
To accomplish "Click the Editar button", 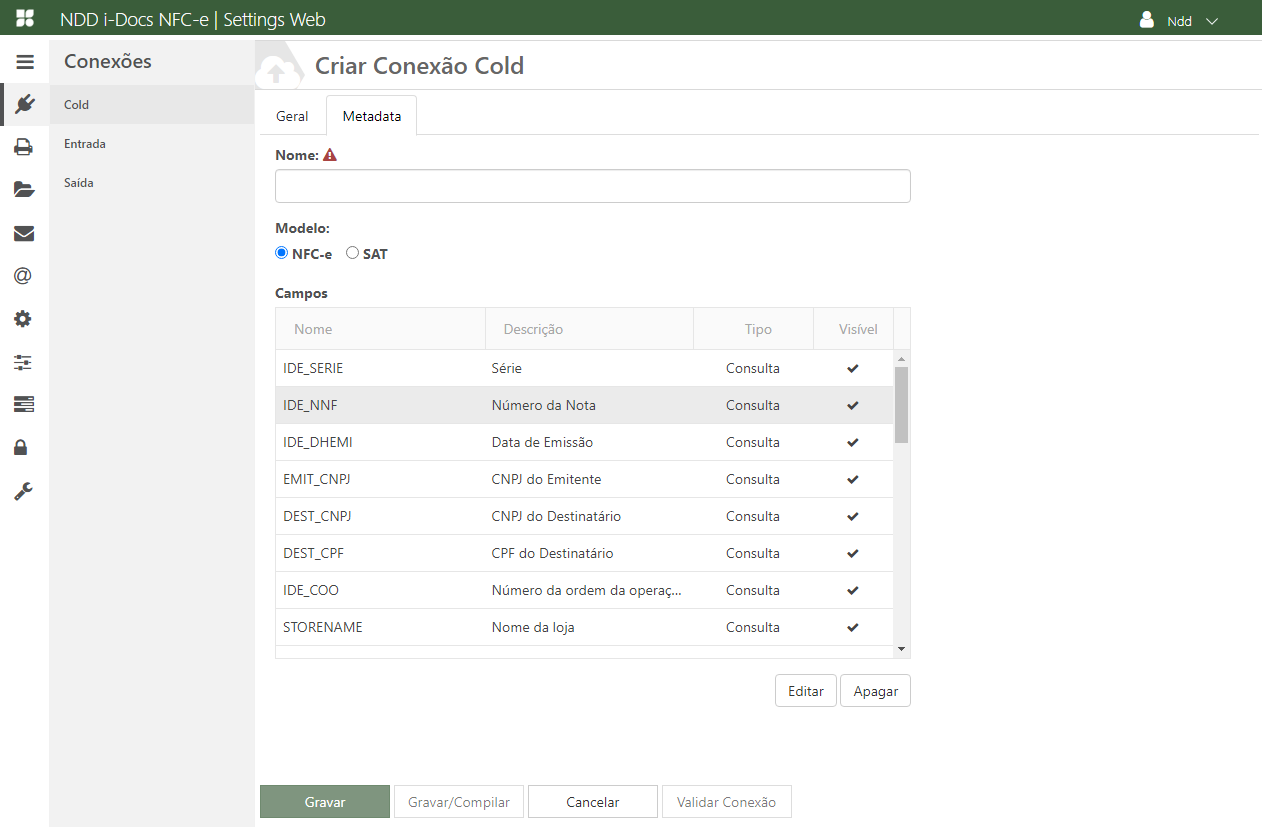I will tap(805, 691).
